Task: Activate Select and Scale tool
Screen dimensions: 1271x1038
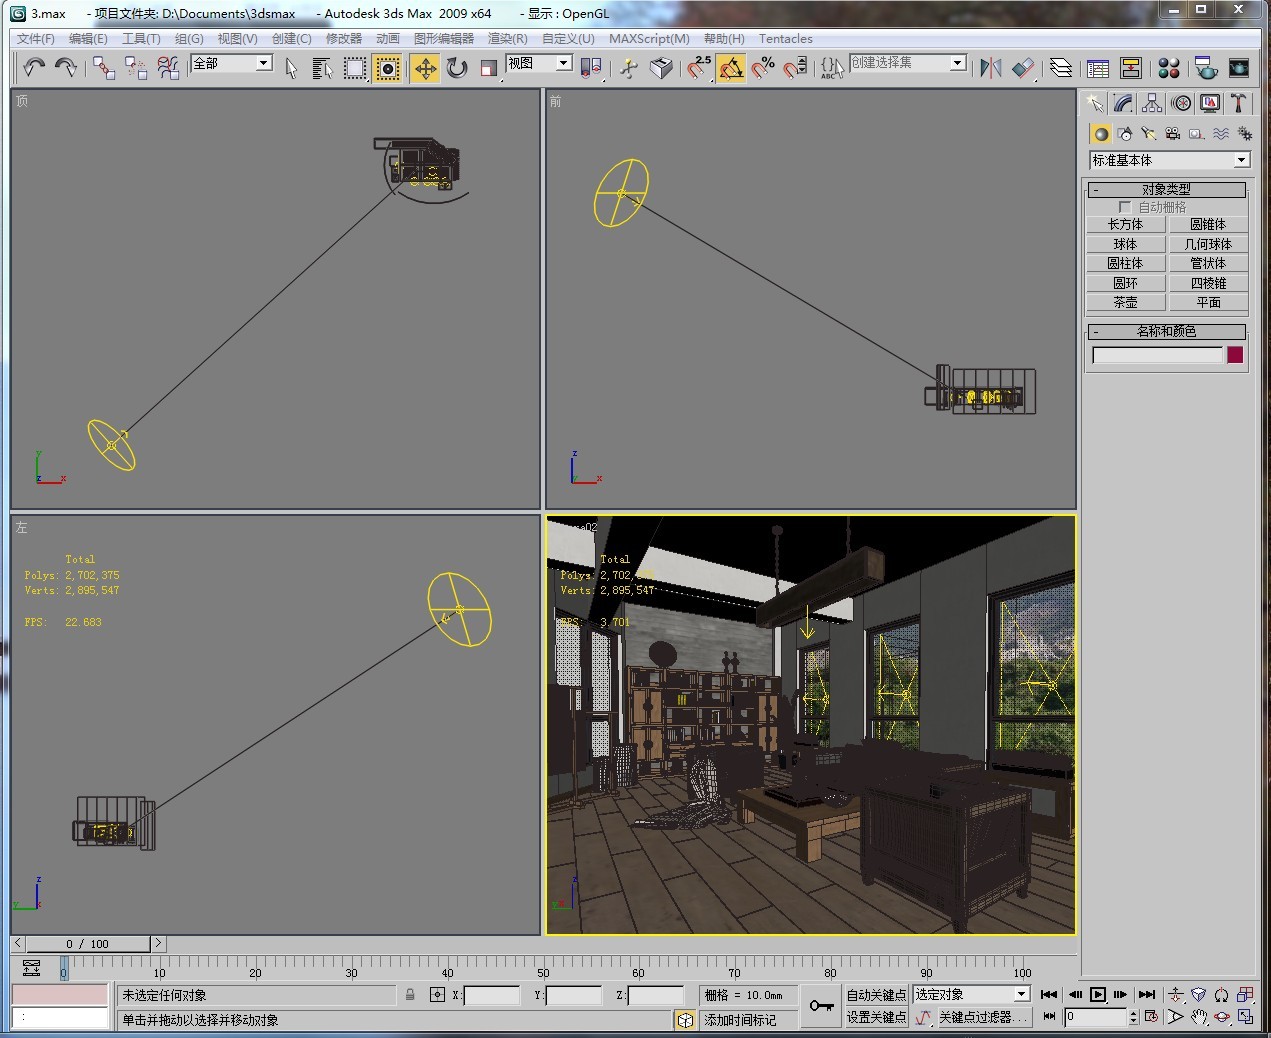Action: coord(489,67)
